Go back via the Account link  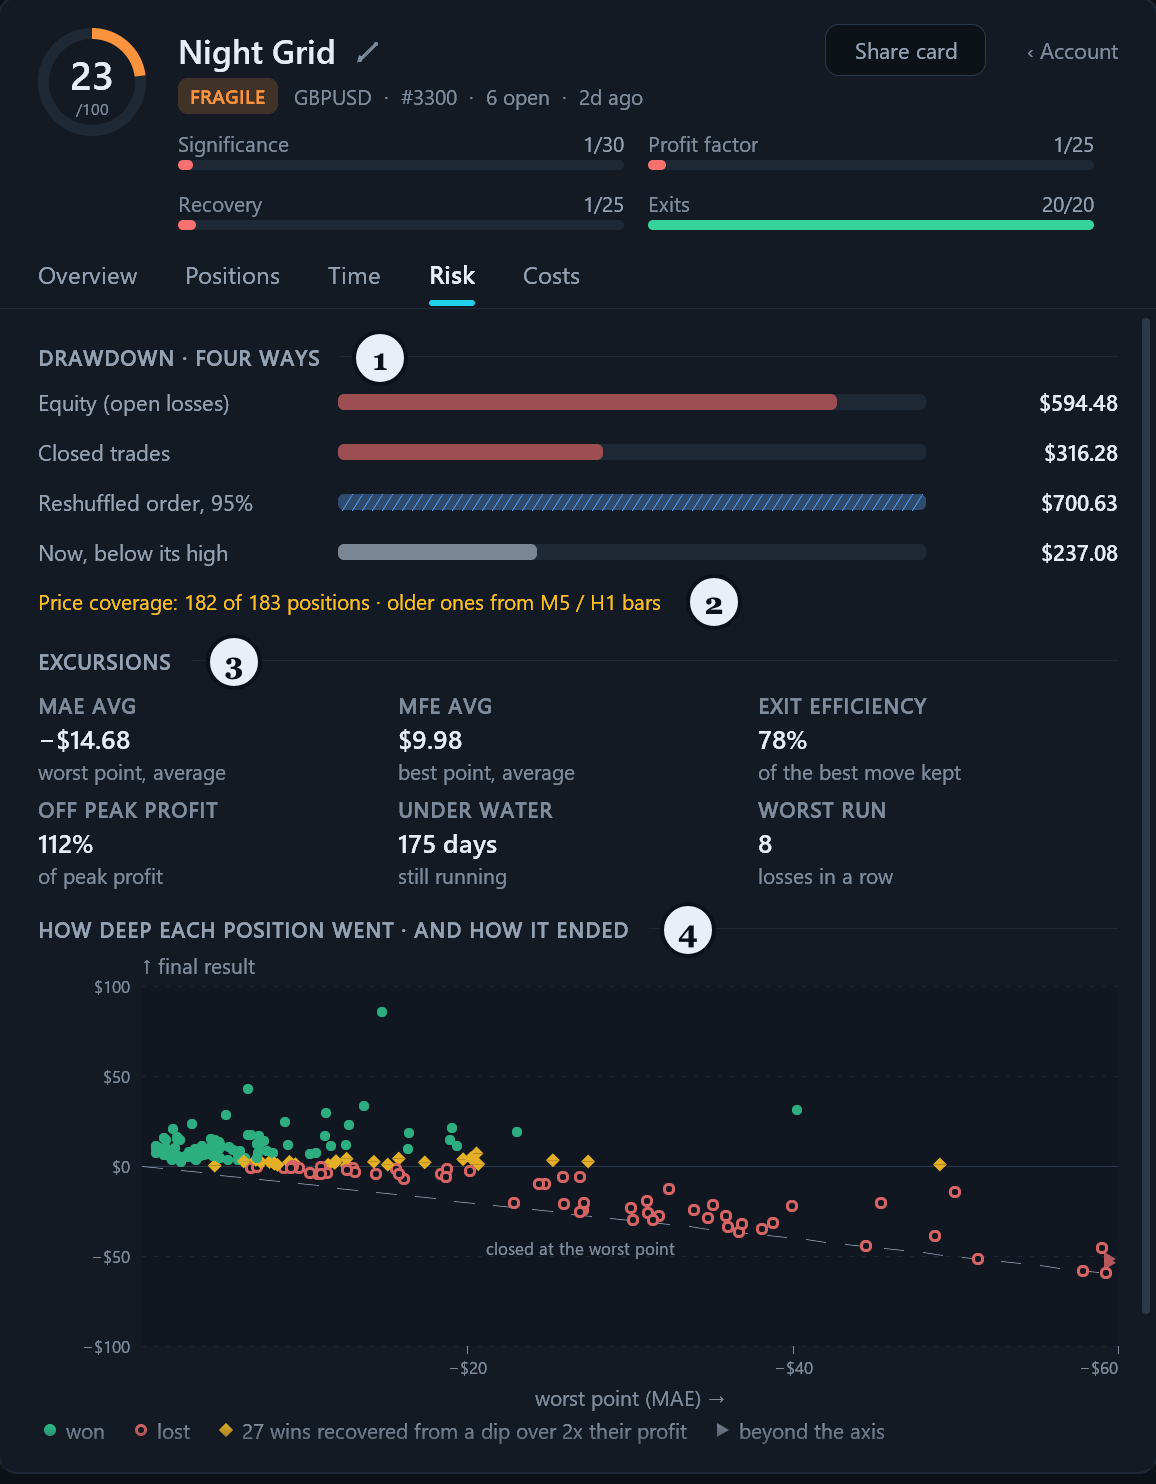click(x=1072, y=51)
